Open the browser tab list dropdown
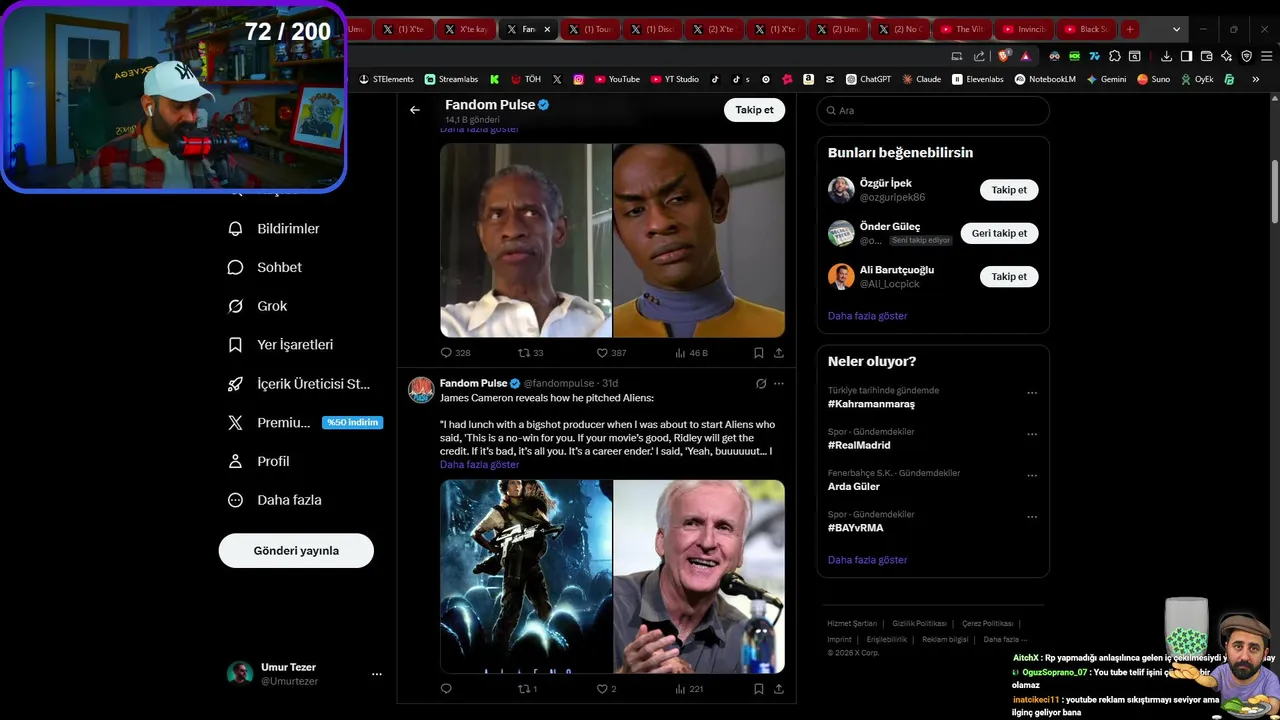Screen dimensions: 1280x720 [1176, 29]
